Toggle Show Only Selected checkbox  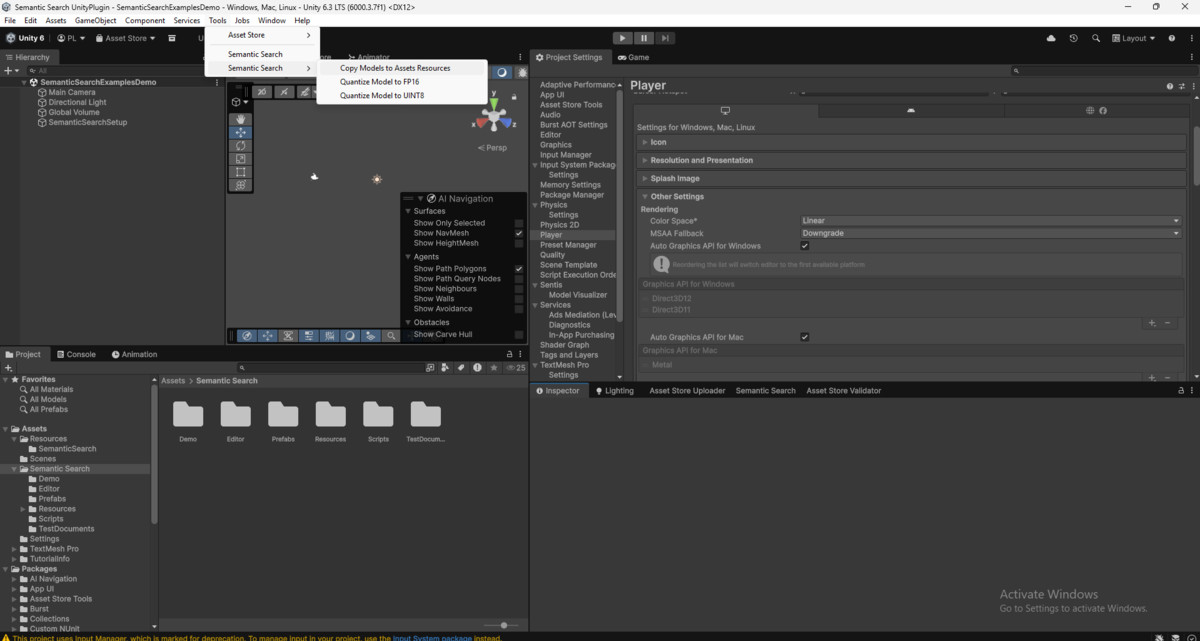(519, 223)
